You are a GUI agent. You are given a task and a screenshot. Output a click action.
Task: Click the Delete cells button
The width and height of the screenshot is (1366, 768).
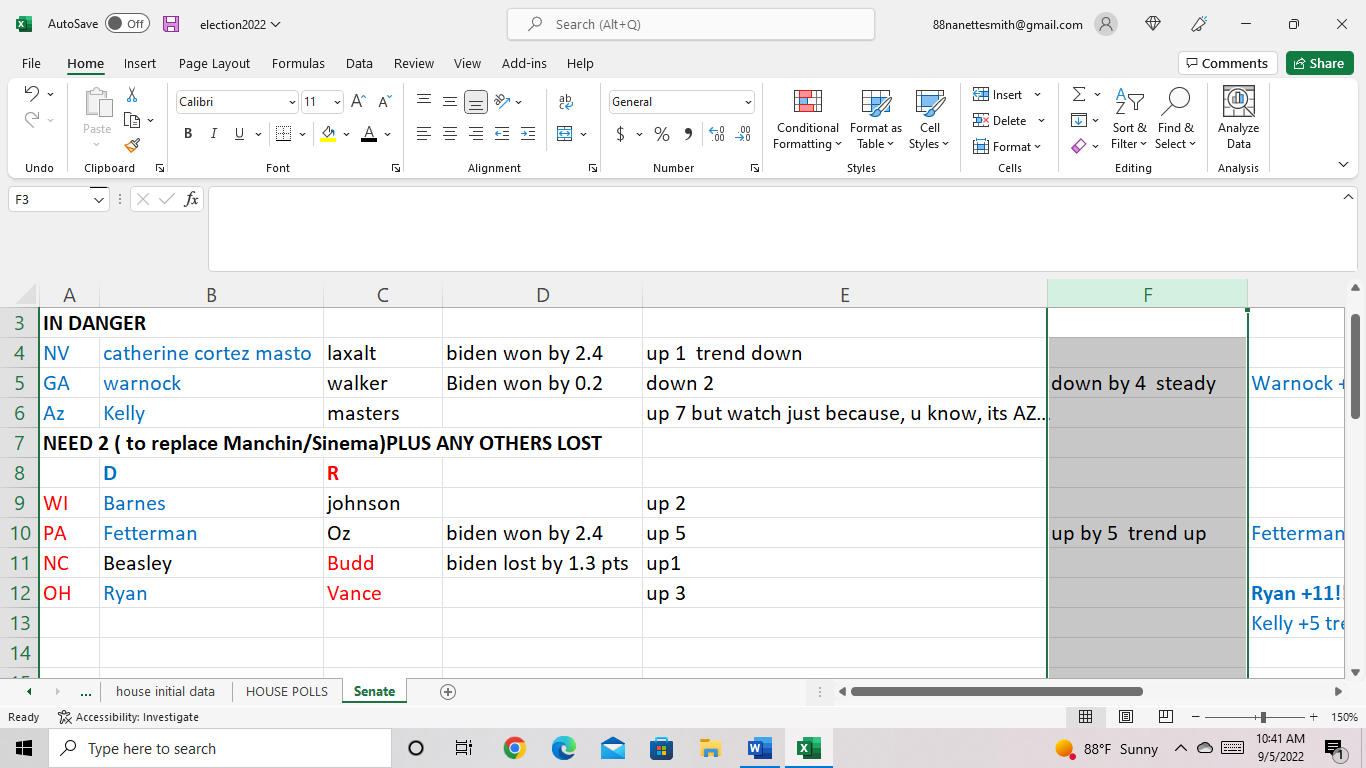coord(1009,121)
